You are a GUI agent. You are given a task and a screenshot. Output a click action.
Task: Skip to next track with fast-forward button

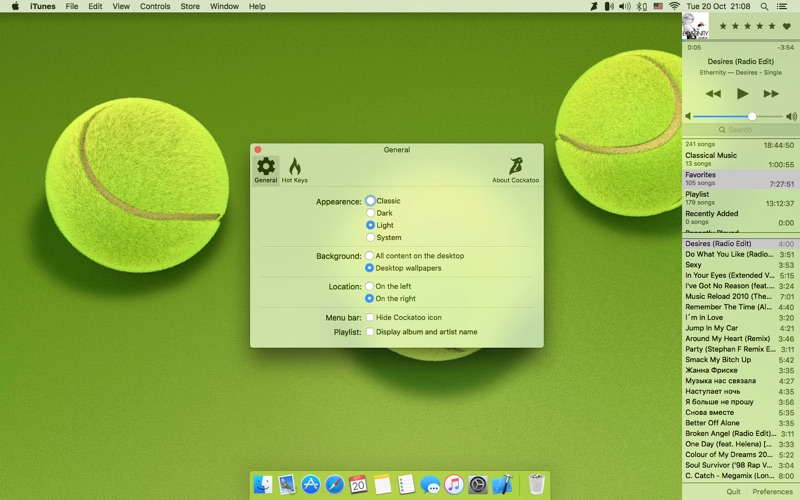click(771, 93)
